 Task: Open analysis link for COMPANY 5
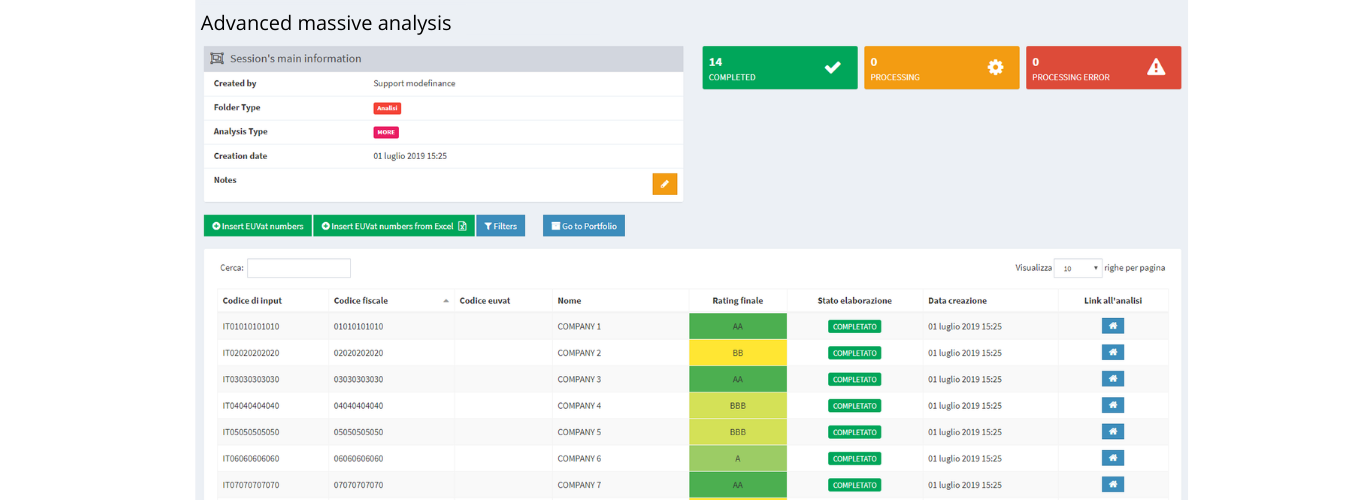[x=1113, y=432]
